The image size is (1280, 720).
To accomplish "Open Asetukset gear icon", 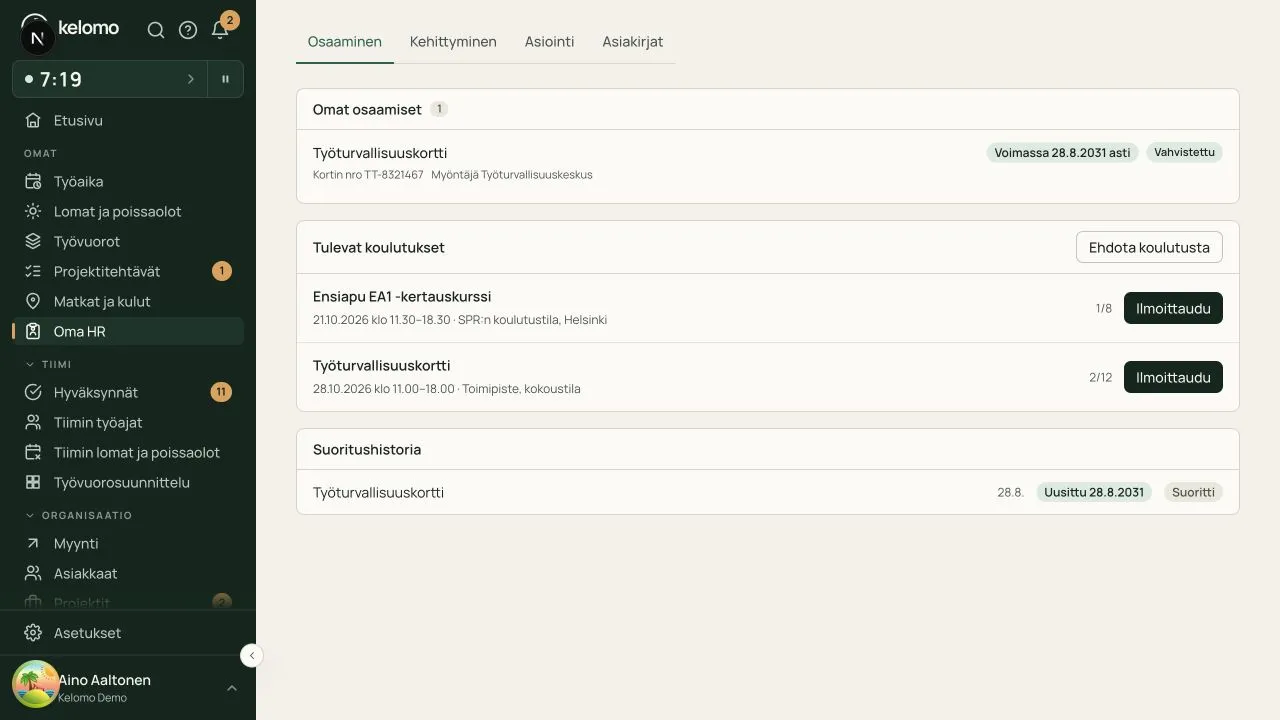I will coord(33,633).
